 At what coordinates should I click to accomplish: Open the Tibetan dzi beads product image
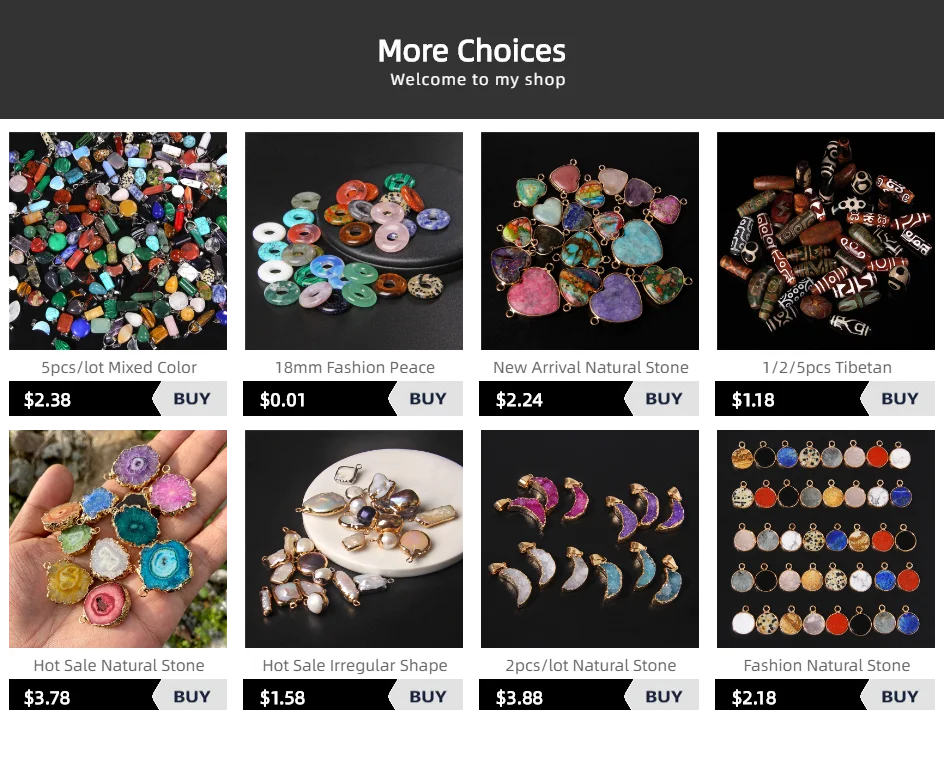point(826,241)
